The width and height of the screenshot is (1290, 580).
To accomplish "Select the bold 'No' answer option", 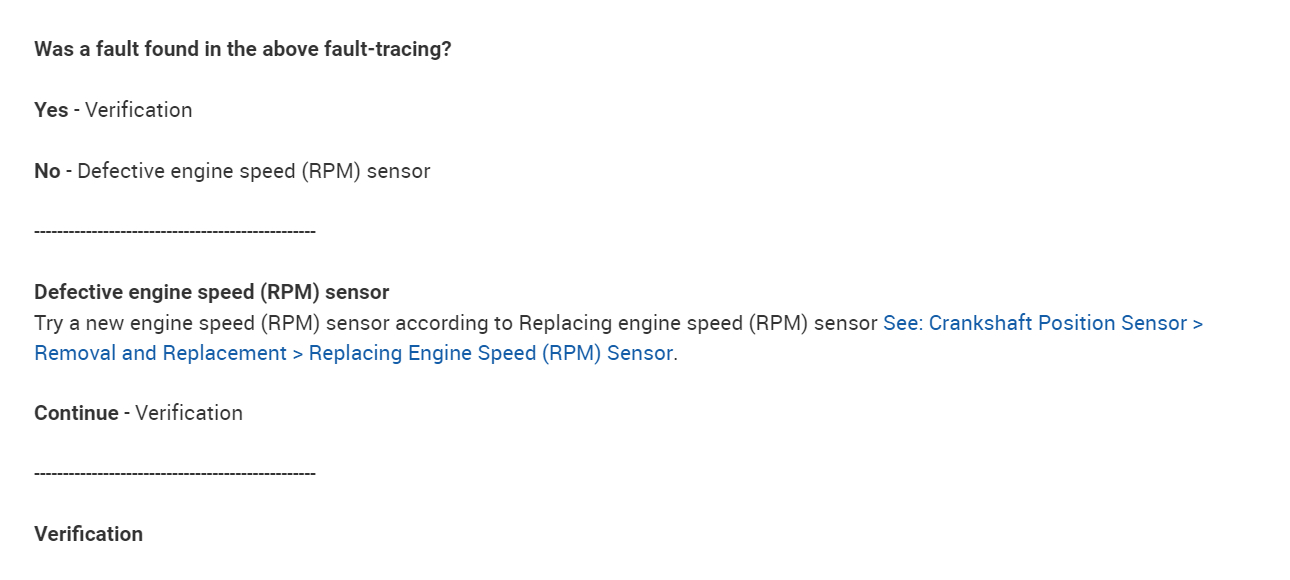I will (x=47, y=171).
